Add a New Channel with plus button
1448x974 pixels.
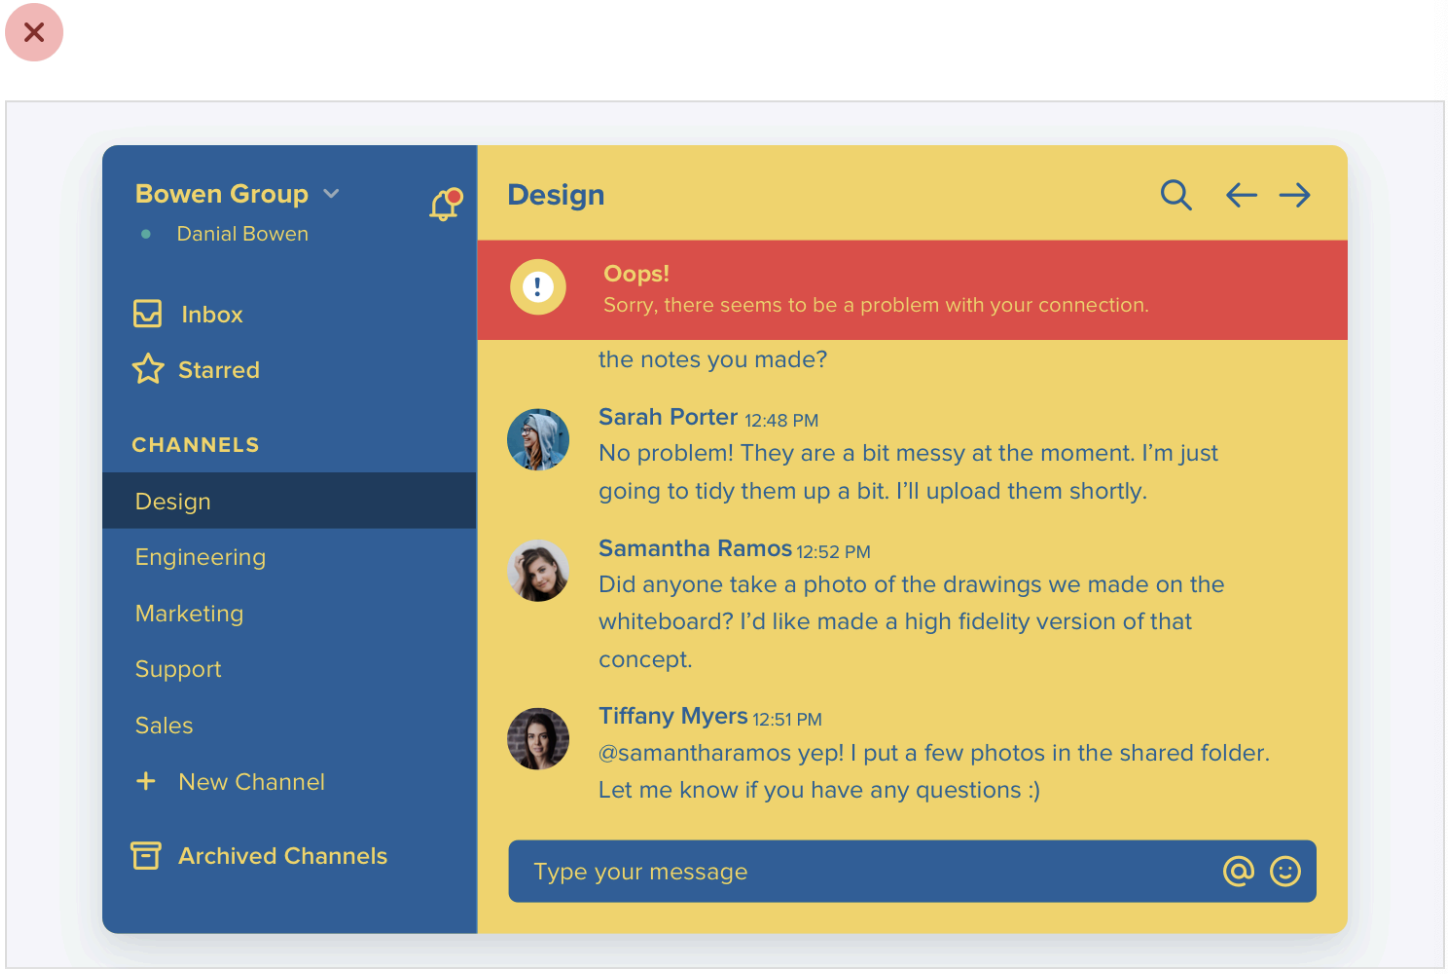pyautogui.click(x=146, y=781)
